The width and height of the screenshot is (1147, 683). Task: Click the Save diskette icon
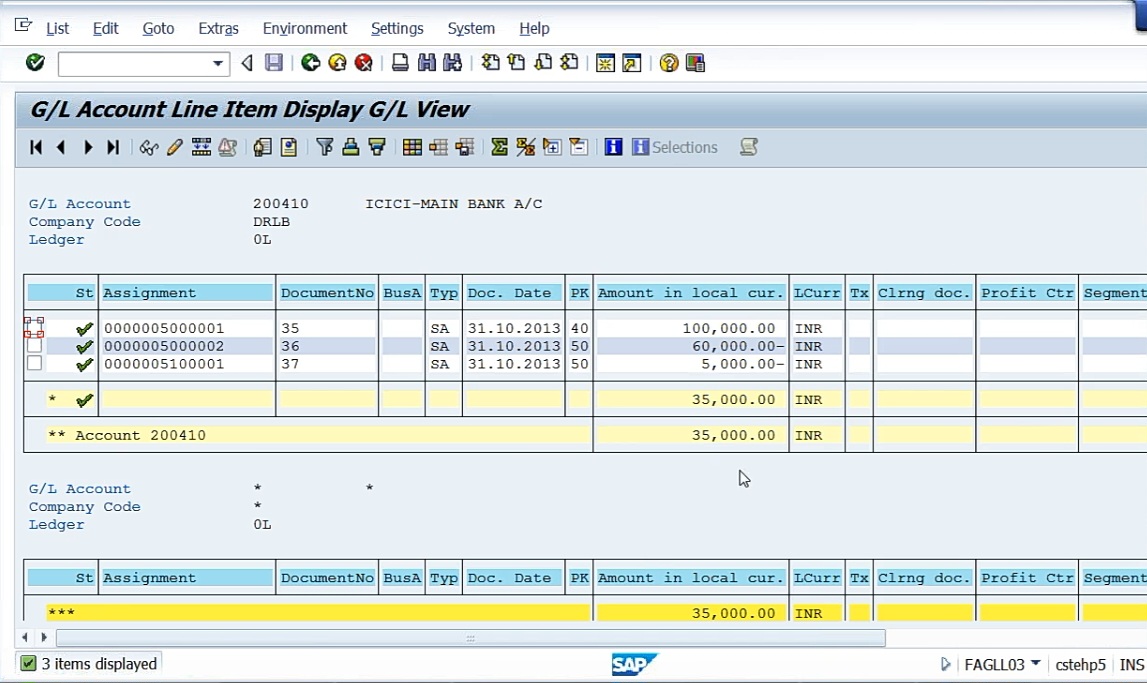click(274, 63)
